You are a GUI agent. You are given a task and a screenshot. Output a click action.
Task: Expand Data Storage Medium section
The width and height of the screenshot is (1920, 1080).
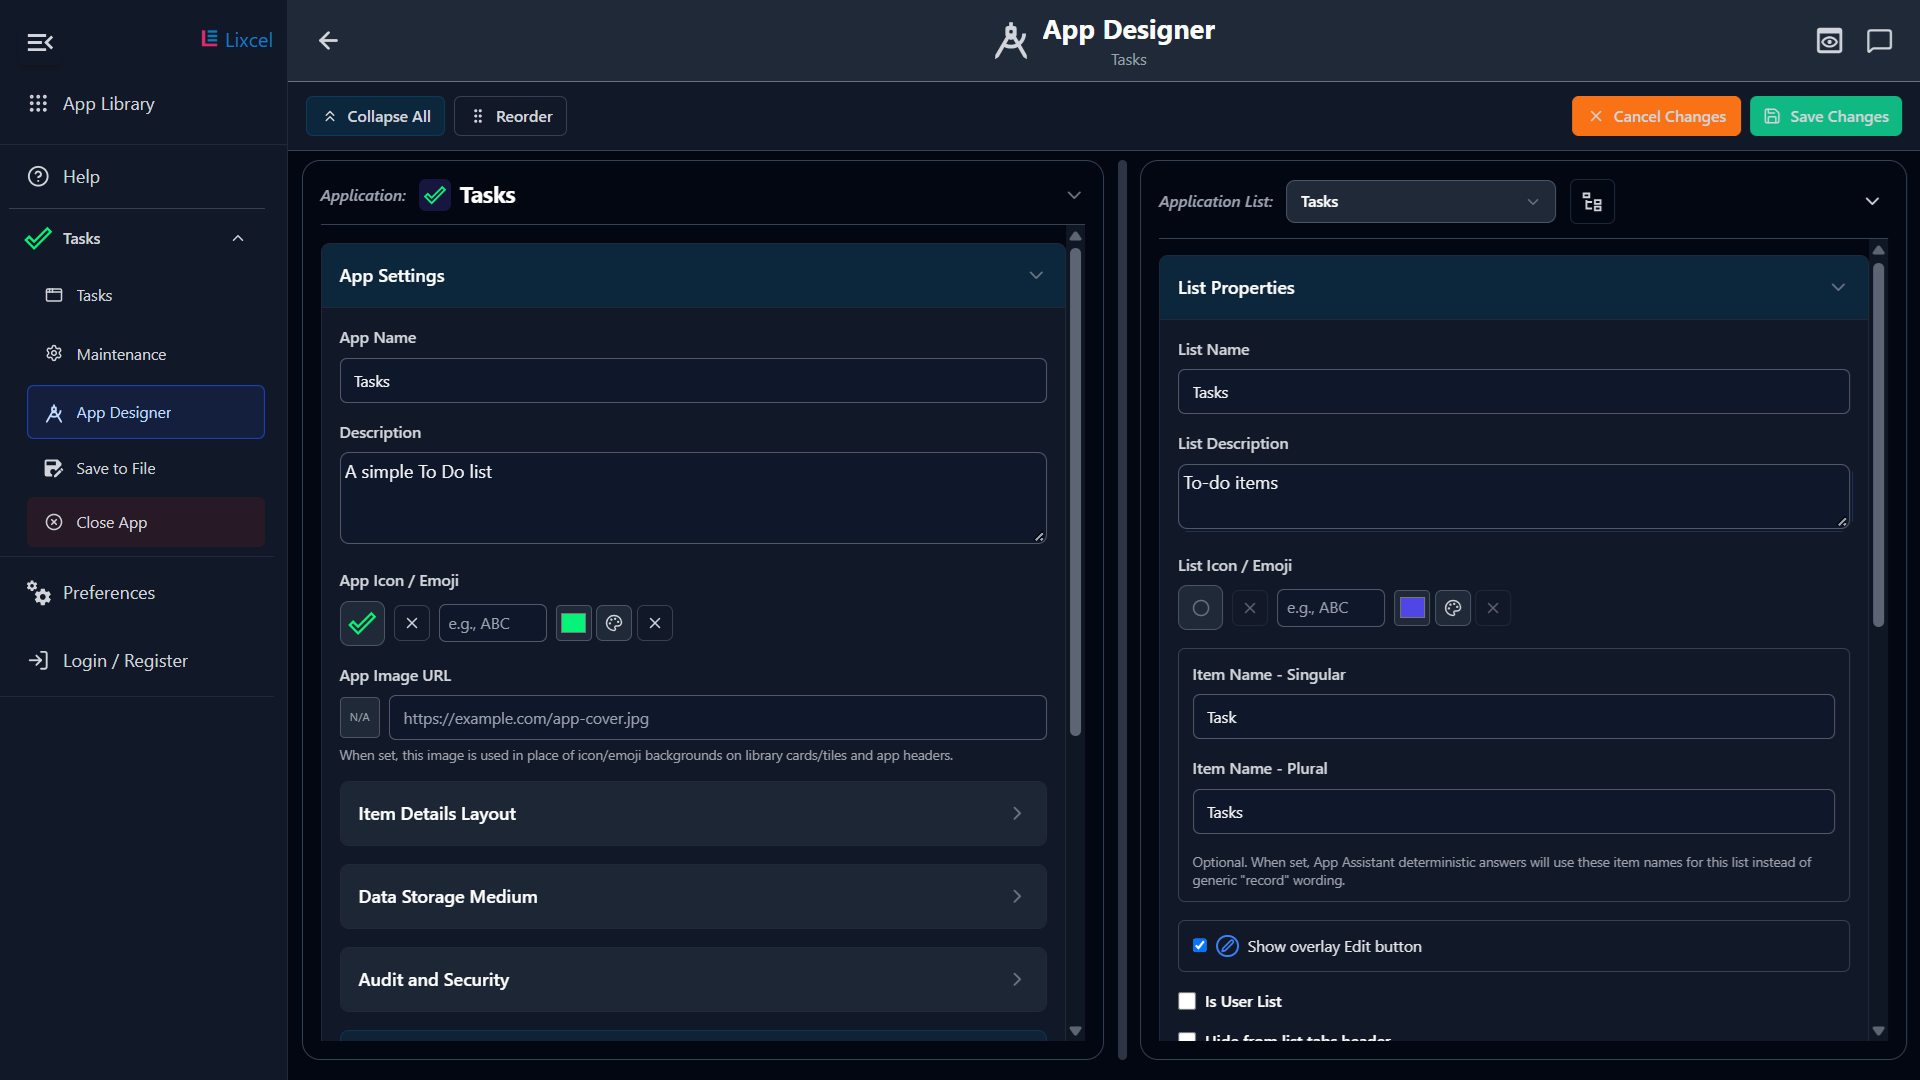tap(693, 897)
